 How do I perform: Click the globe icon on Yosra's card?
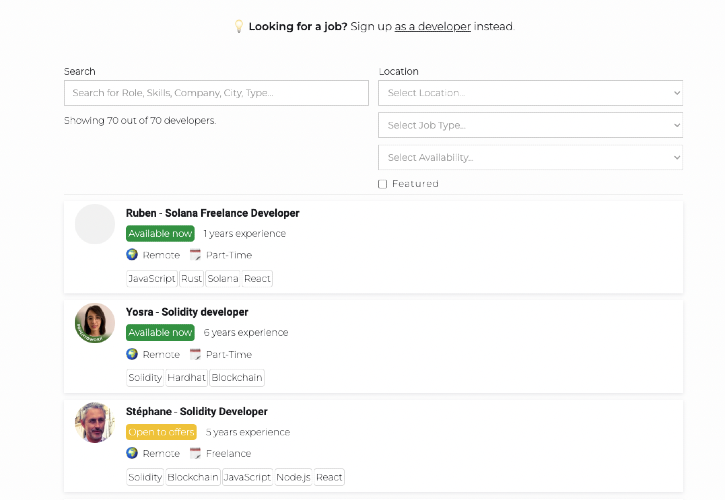click(132, 354)
